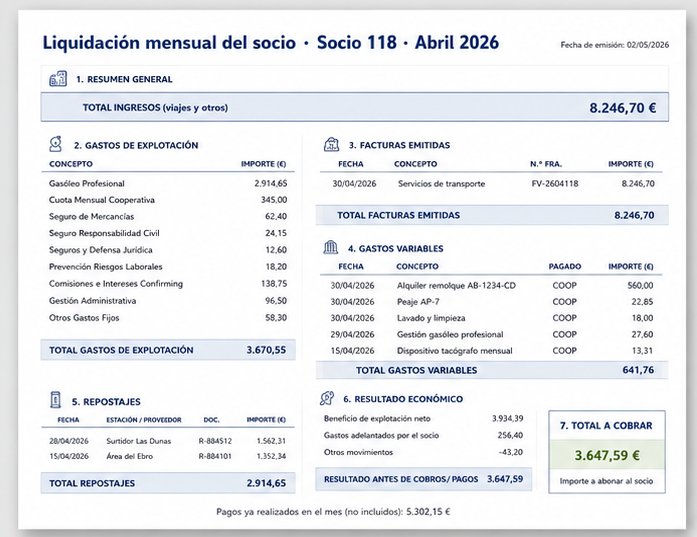Click the 'Gestión Administrativa' row
Screen dimensions: 697x537
(168, 301)
